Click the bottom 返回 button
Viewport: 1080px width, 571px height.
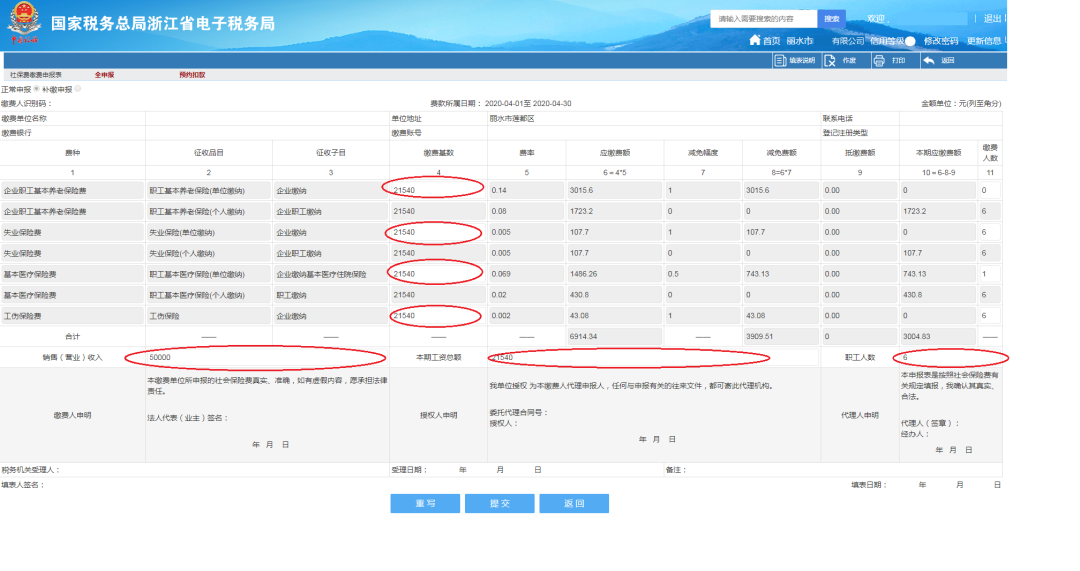[574, 503]
